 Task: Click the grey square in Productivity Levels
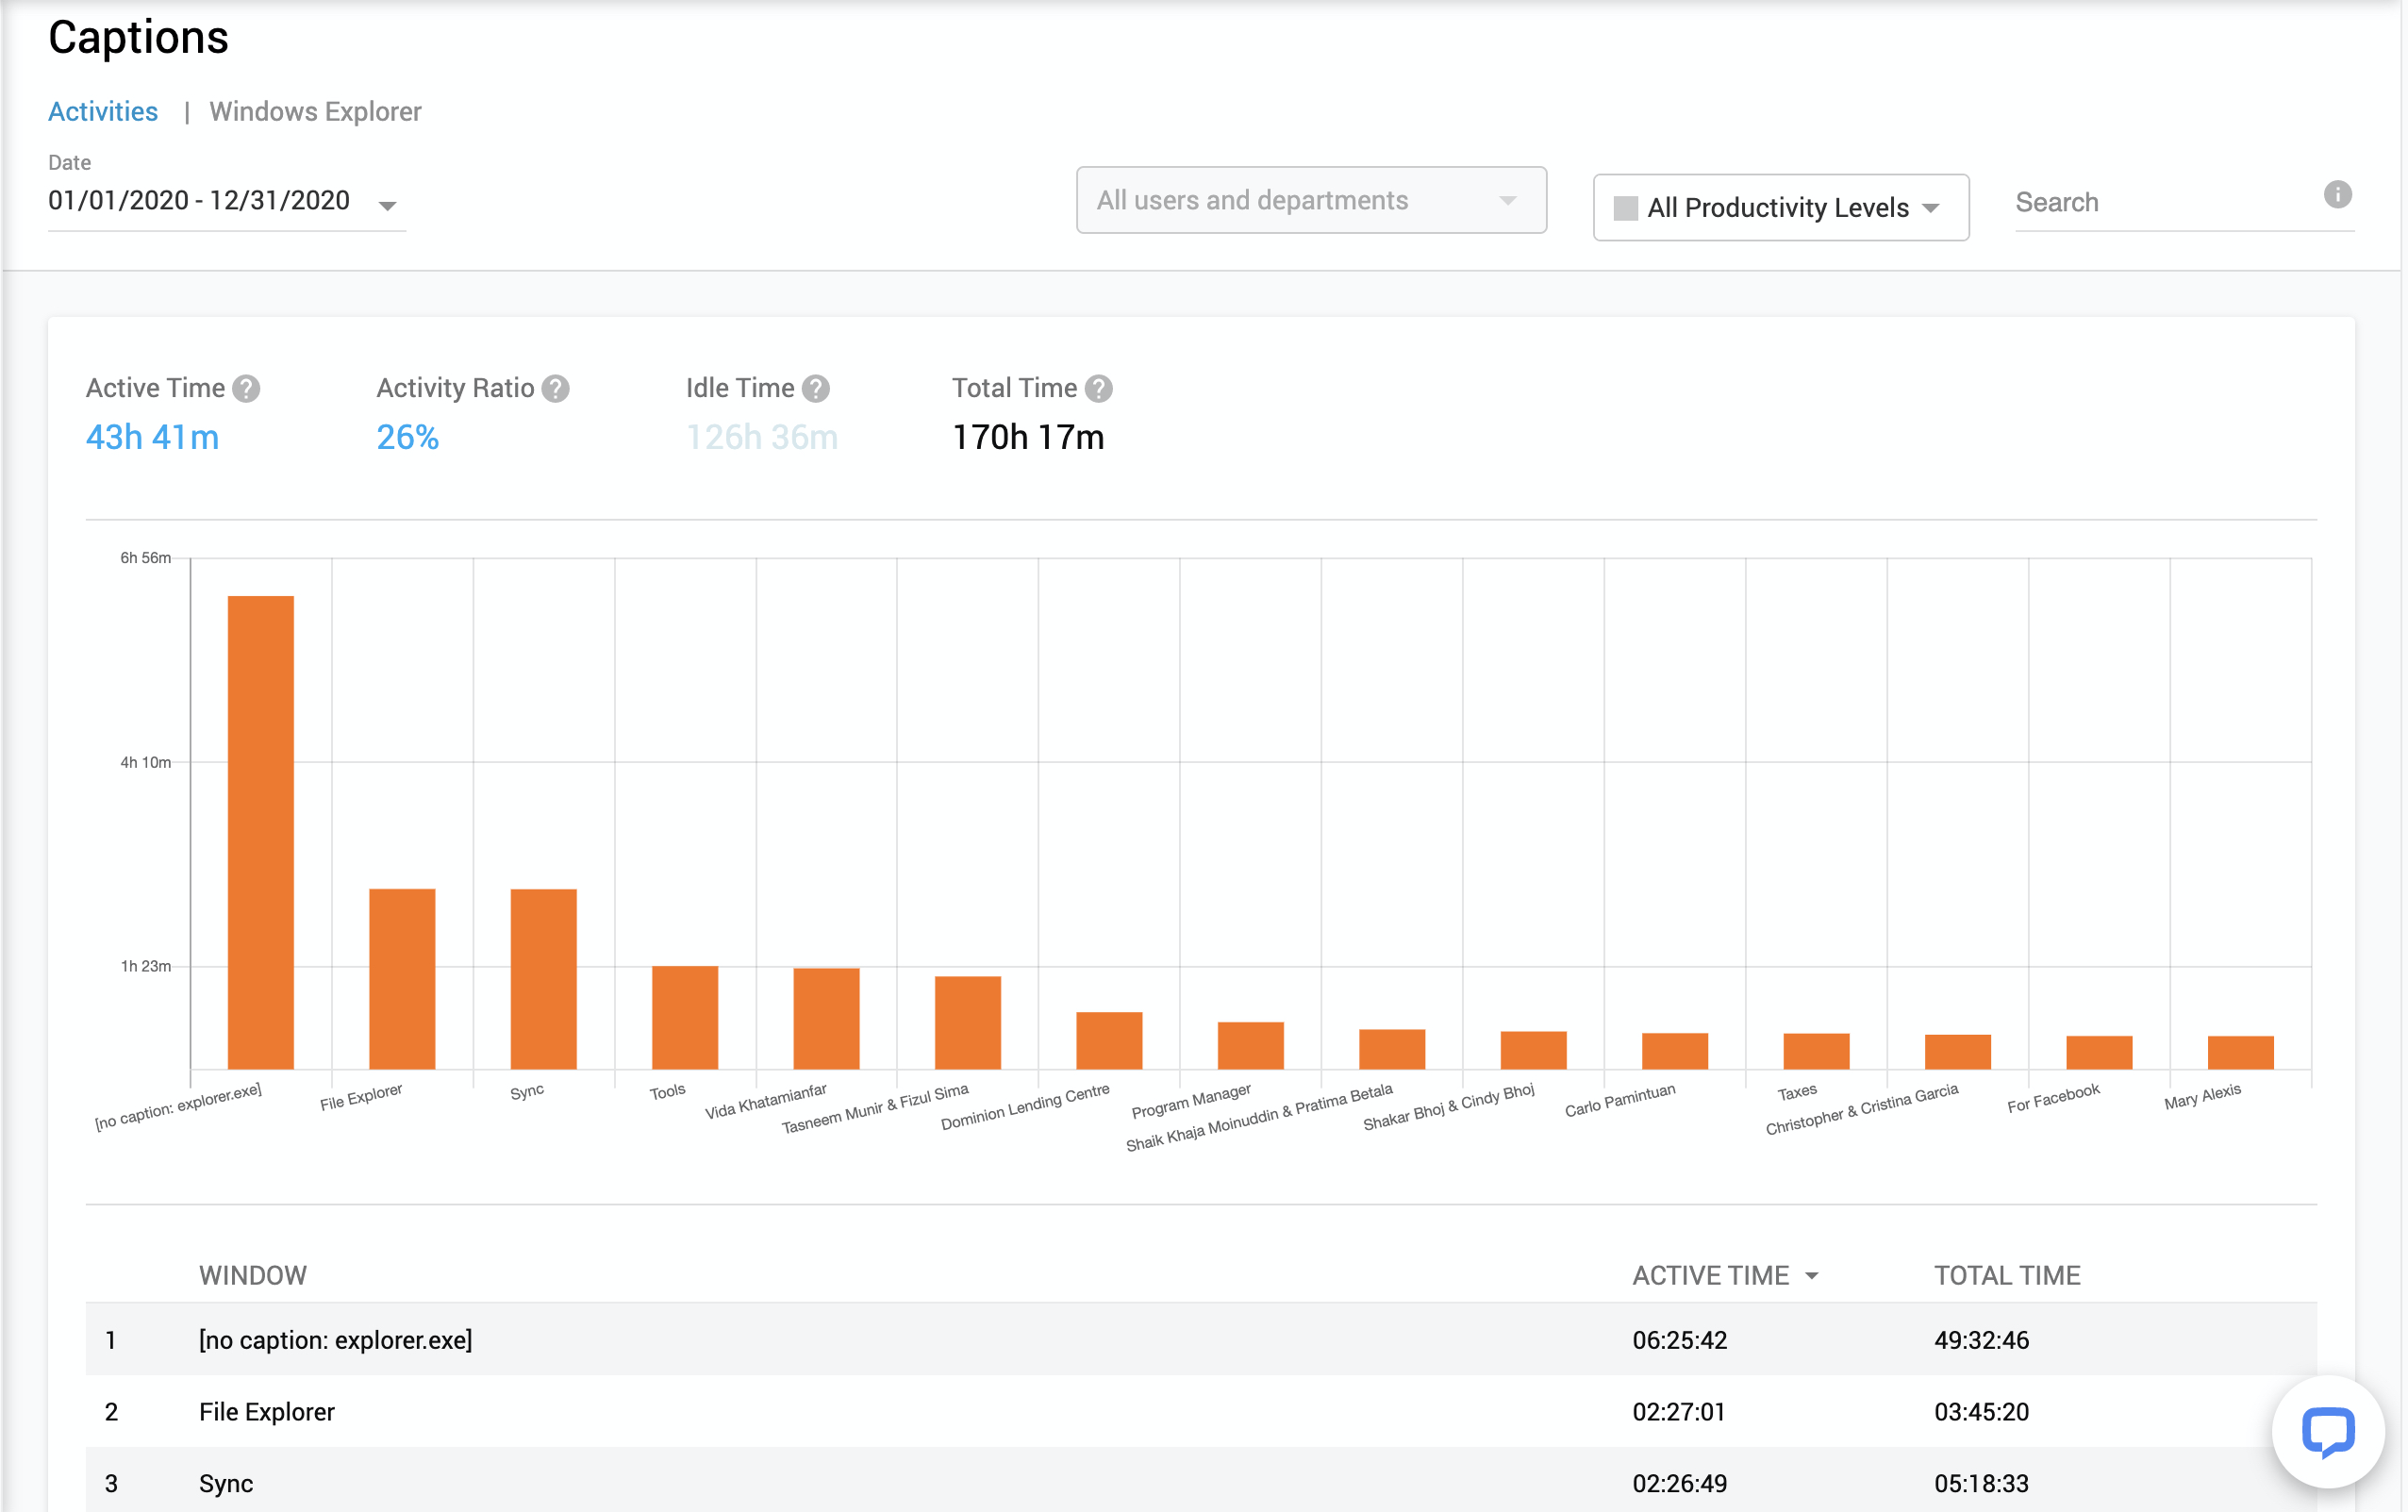pyautogui.click(x=1626, y=208)
